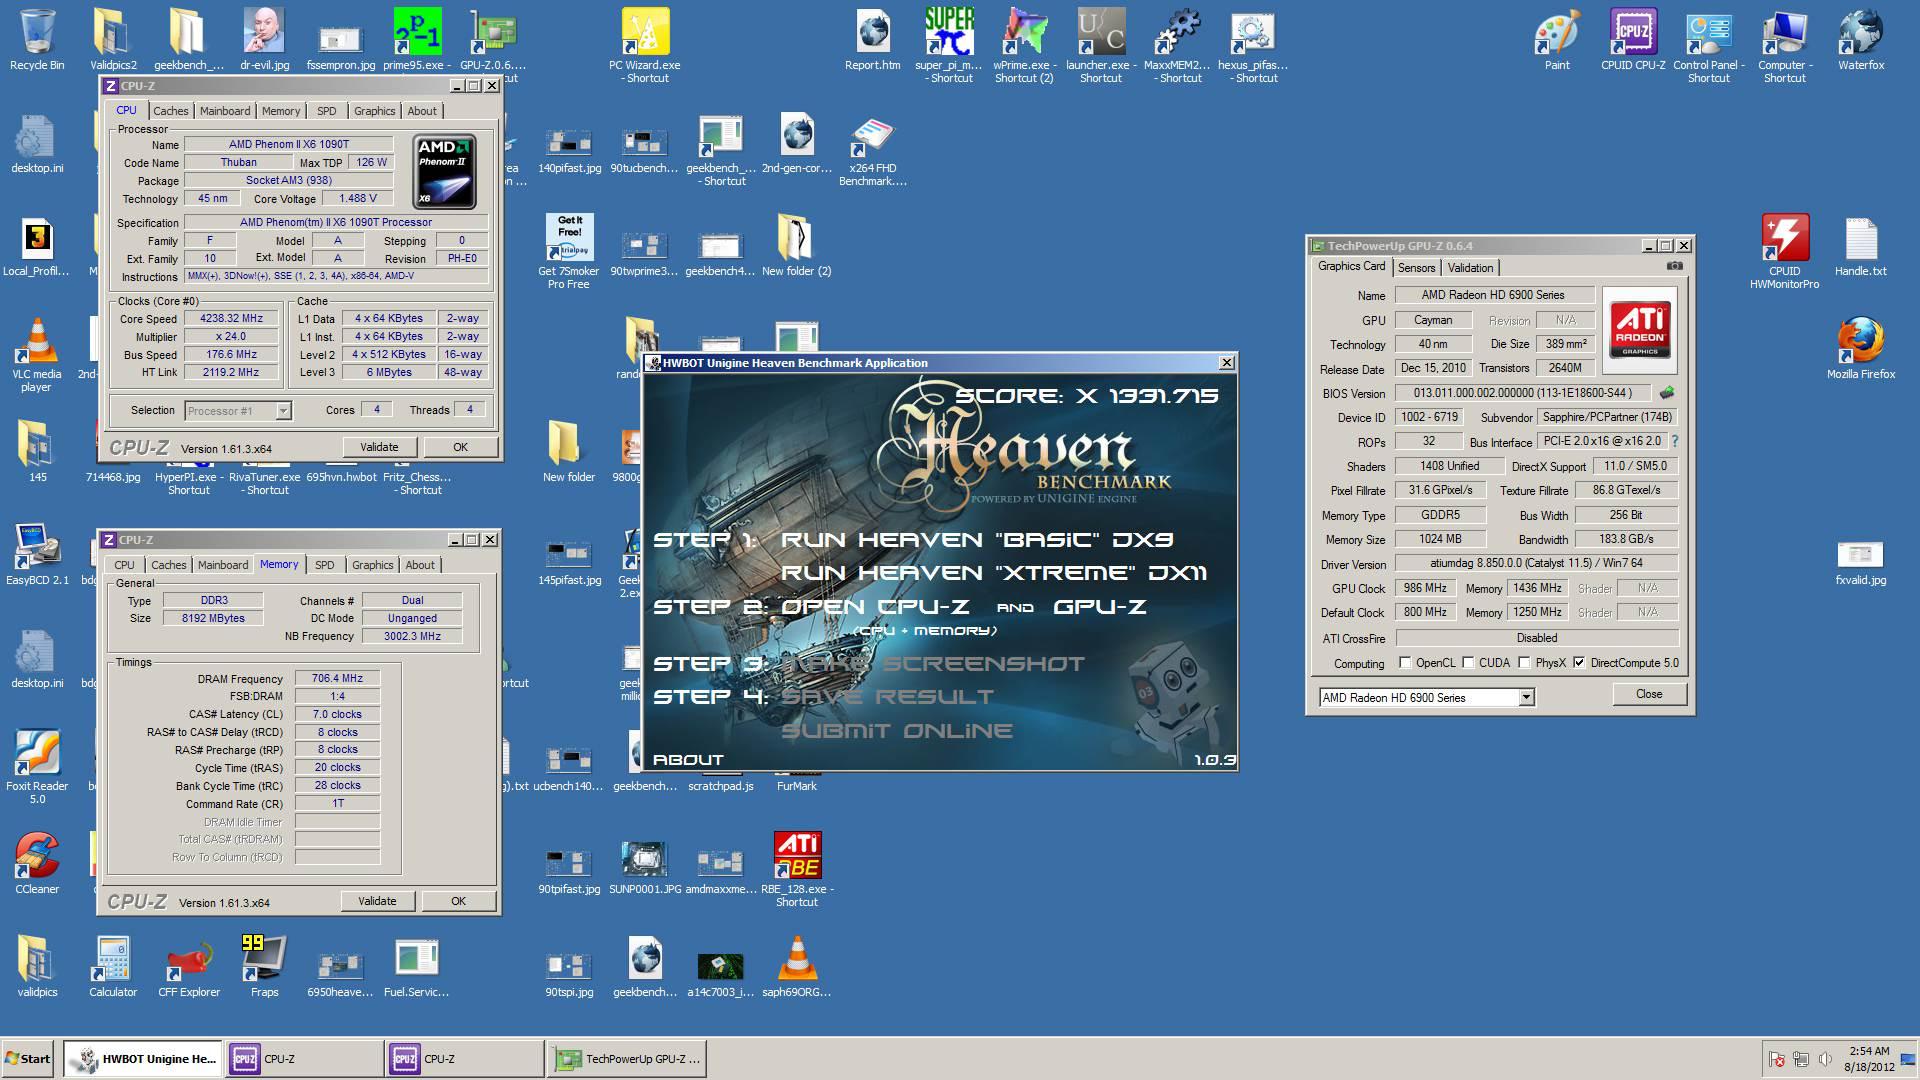
Task: Click the DRAM Frequency value 706.4 MHz
Action: coord(337,678)
